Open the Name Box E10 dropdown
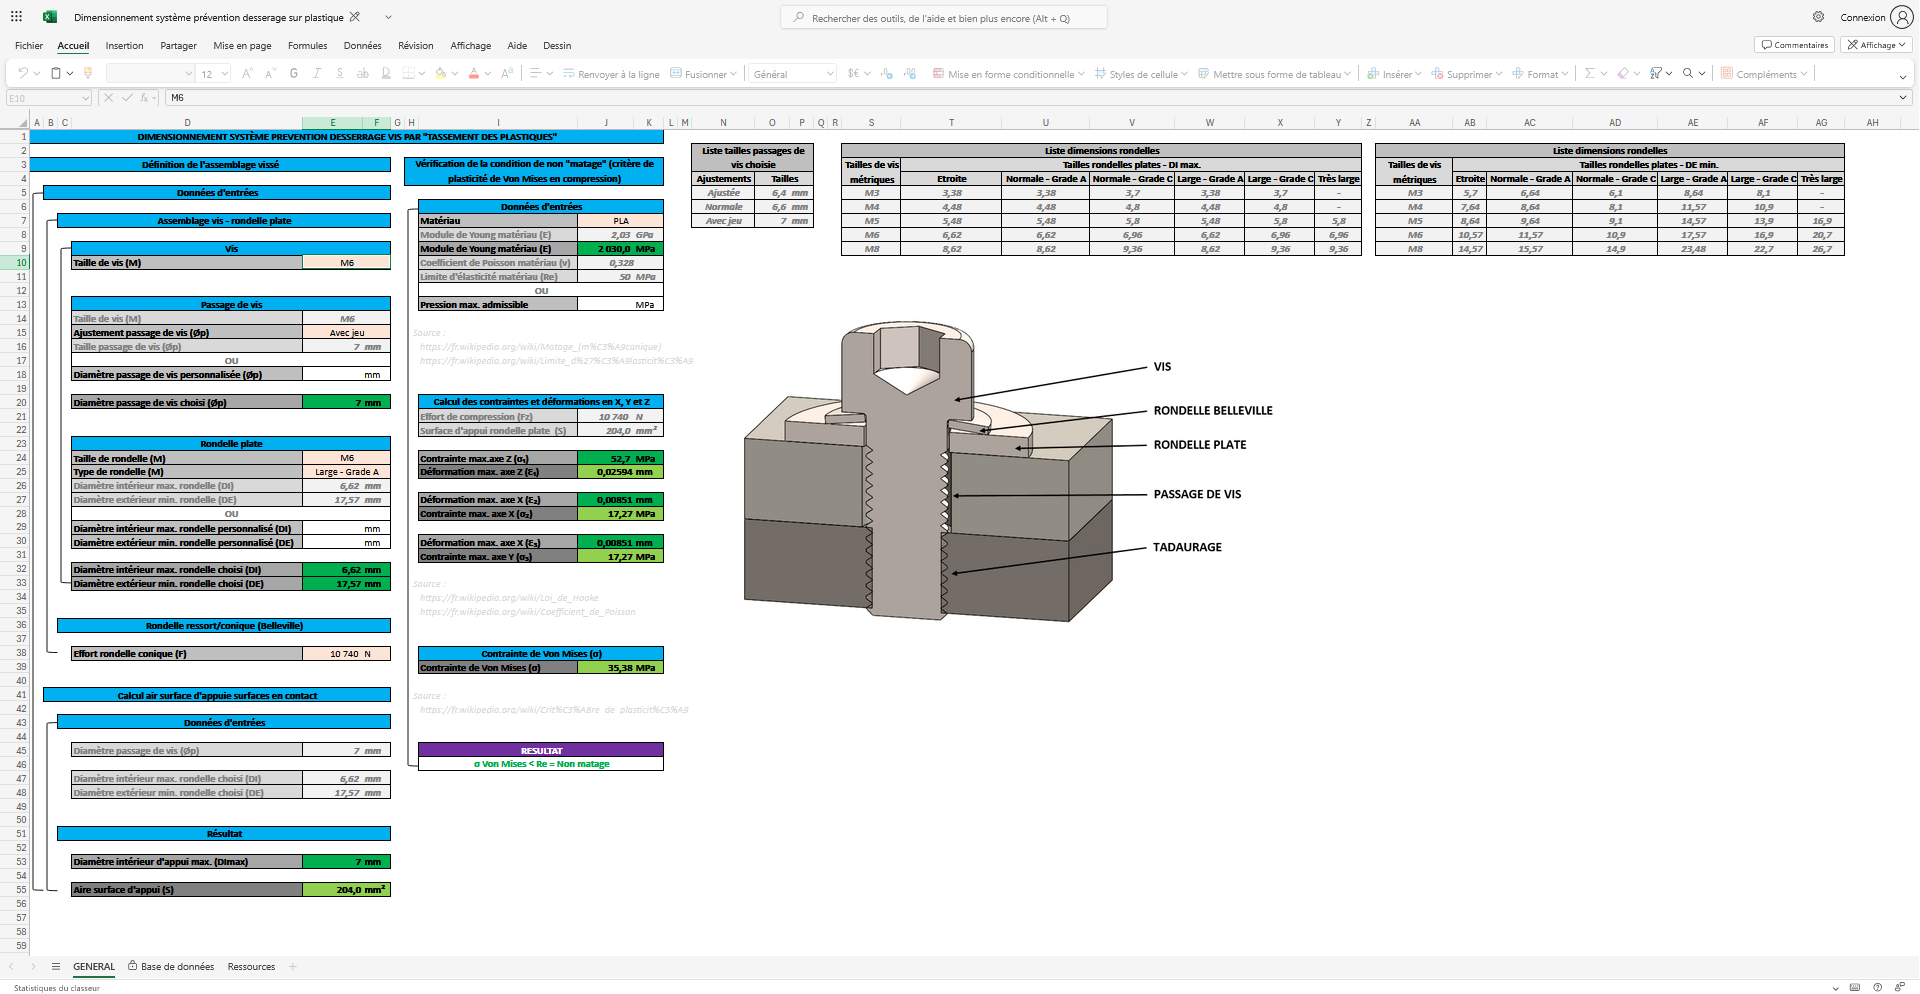 pos(85,97)
